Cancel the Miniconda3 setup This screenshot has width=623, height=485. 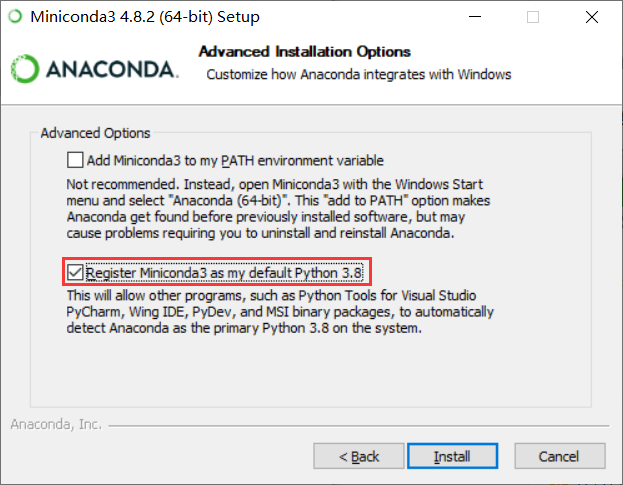coord(559,456)
